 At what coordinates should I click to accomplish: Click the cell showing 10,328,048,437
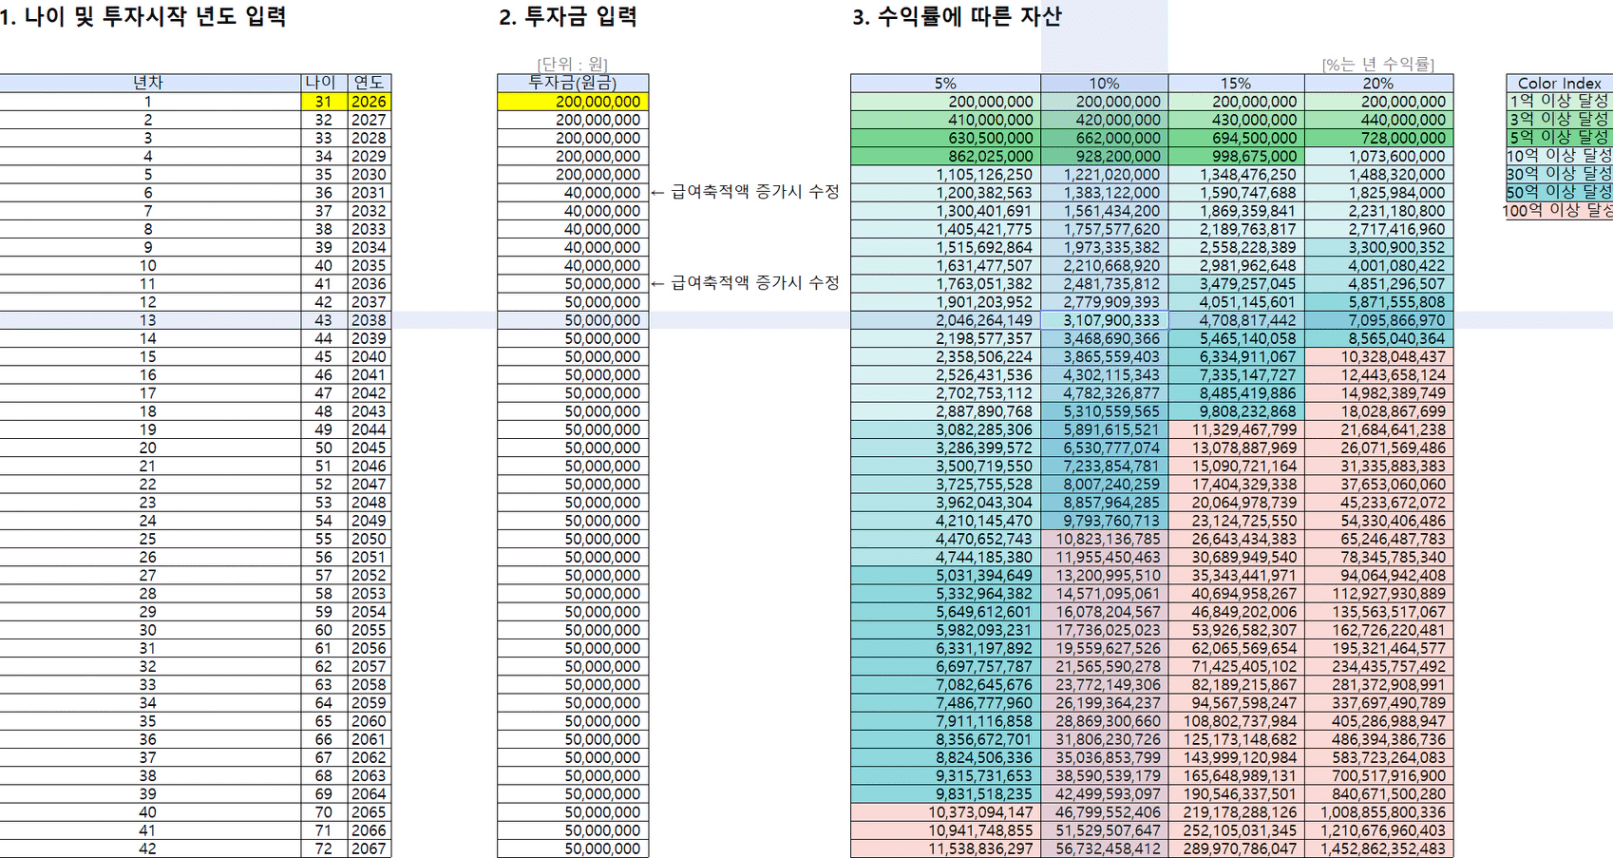point(1378,356)
